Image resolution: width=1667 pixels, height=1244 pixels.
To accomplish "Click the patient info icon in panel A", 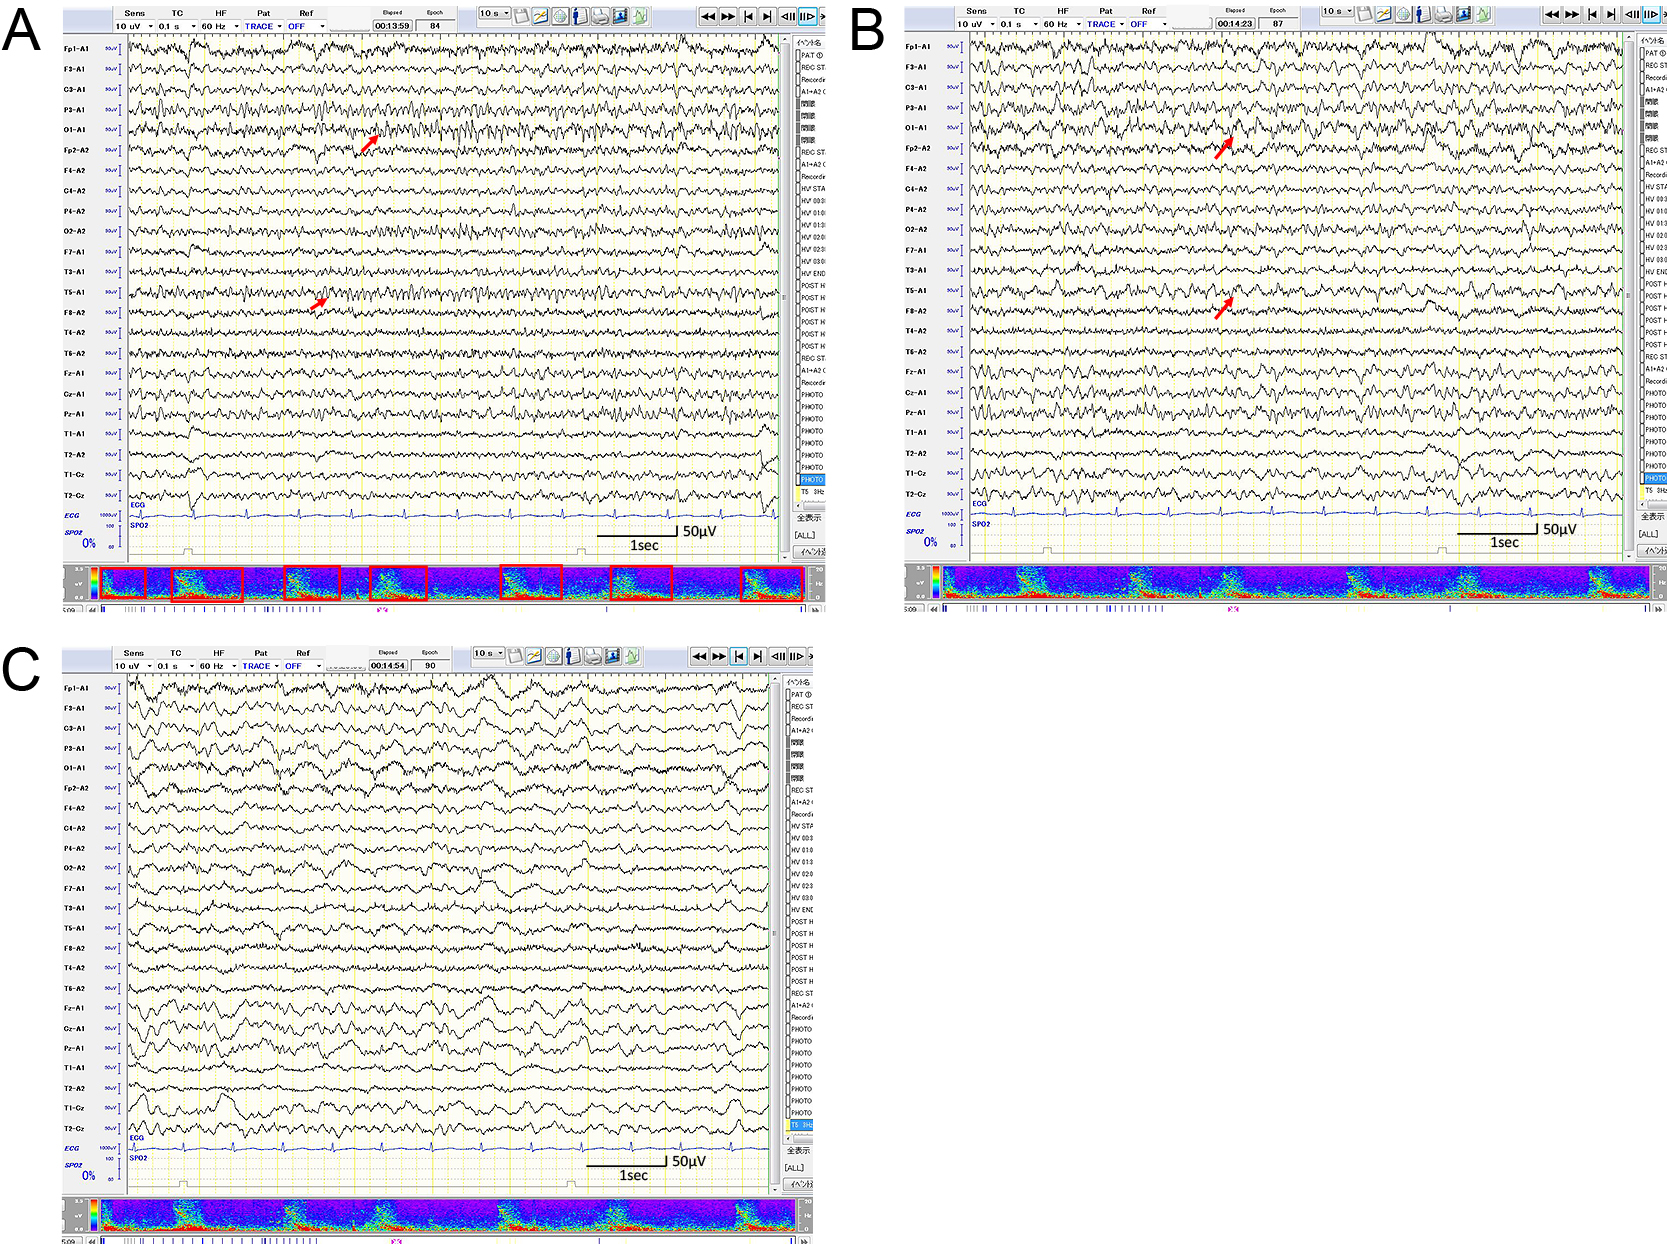I will pos(580,16).
